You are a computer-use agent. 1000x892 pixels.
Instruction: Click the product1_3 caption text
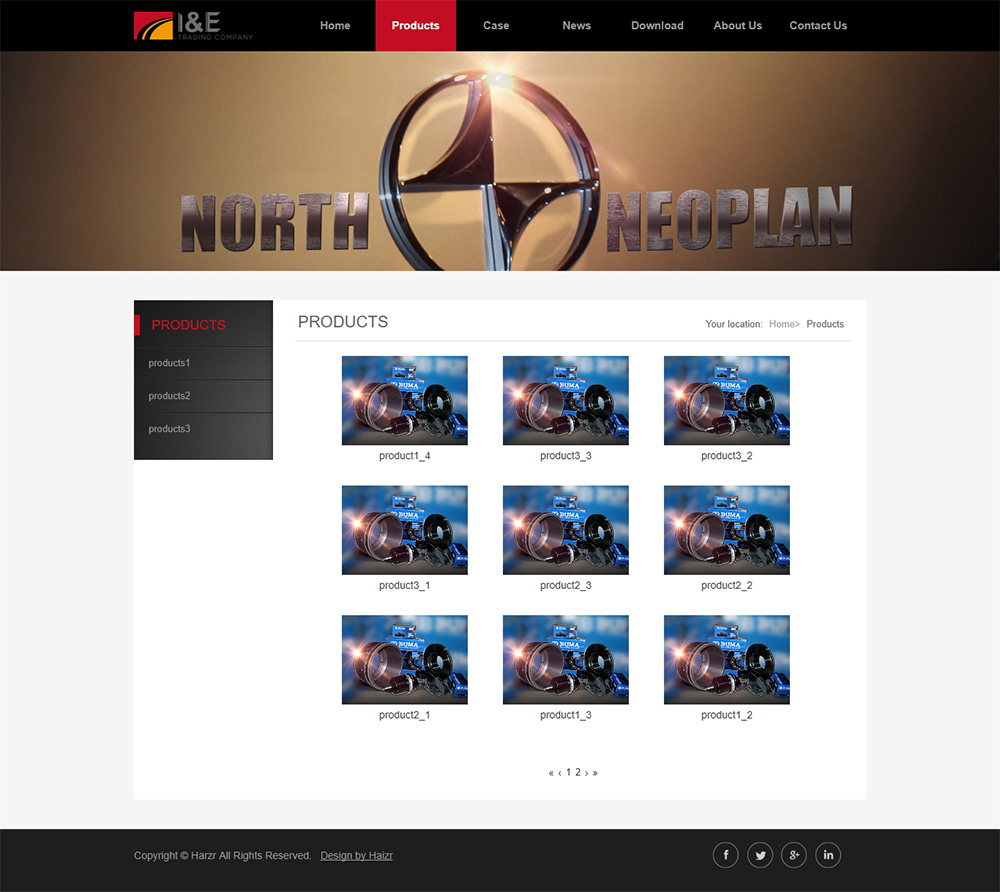566,715
